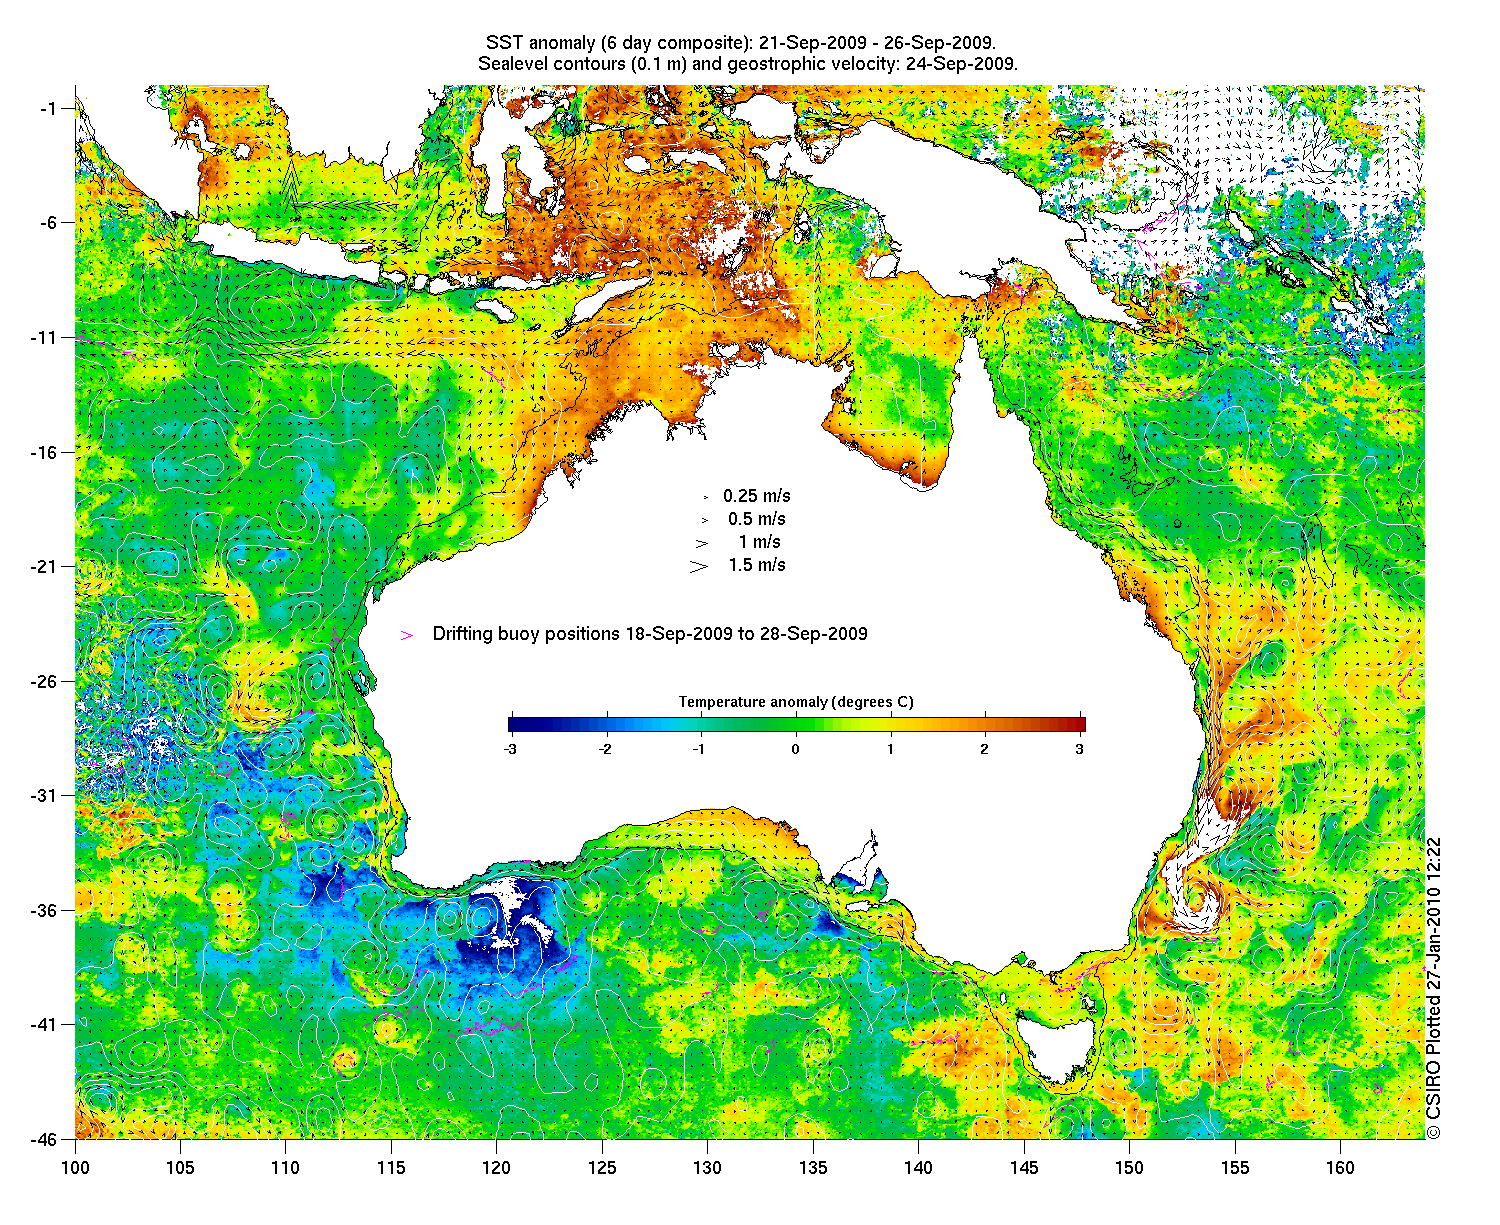Click the longitude axis label 115
This screenshot has height=1225, width=1500.
tap(391, 1168)
